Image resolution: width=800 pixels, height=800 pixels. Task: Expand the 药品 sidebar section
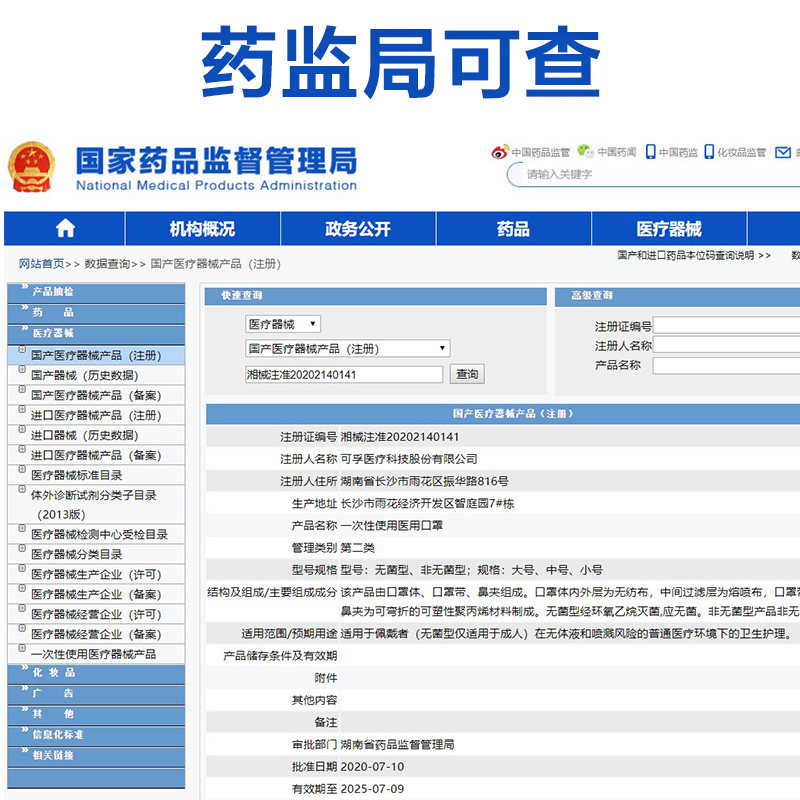[96, 312]
